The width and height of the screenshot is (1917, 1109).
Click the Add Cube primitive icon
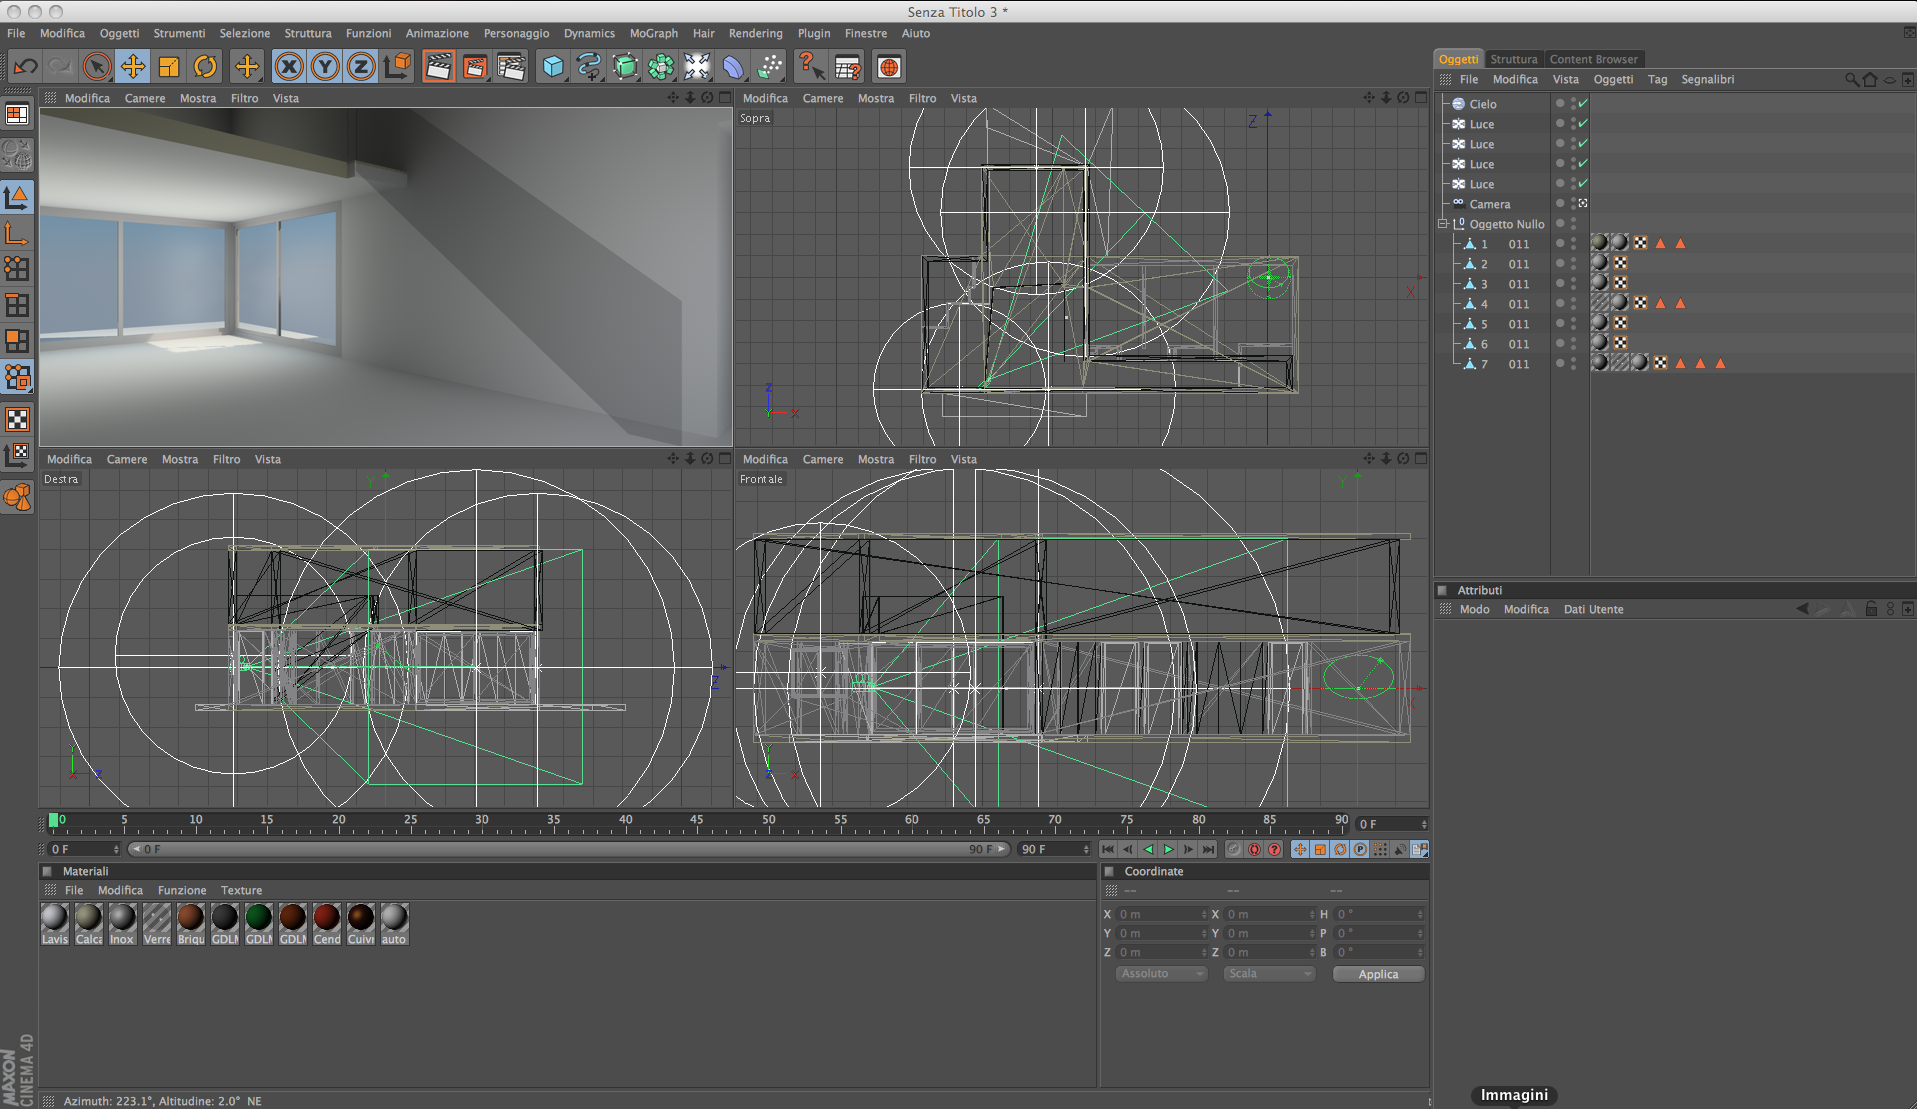[552, 67]
